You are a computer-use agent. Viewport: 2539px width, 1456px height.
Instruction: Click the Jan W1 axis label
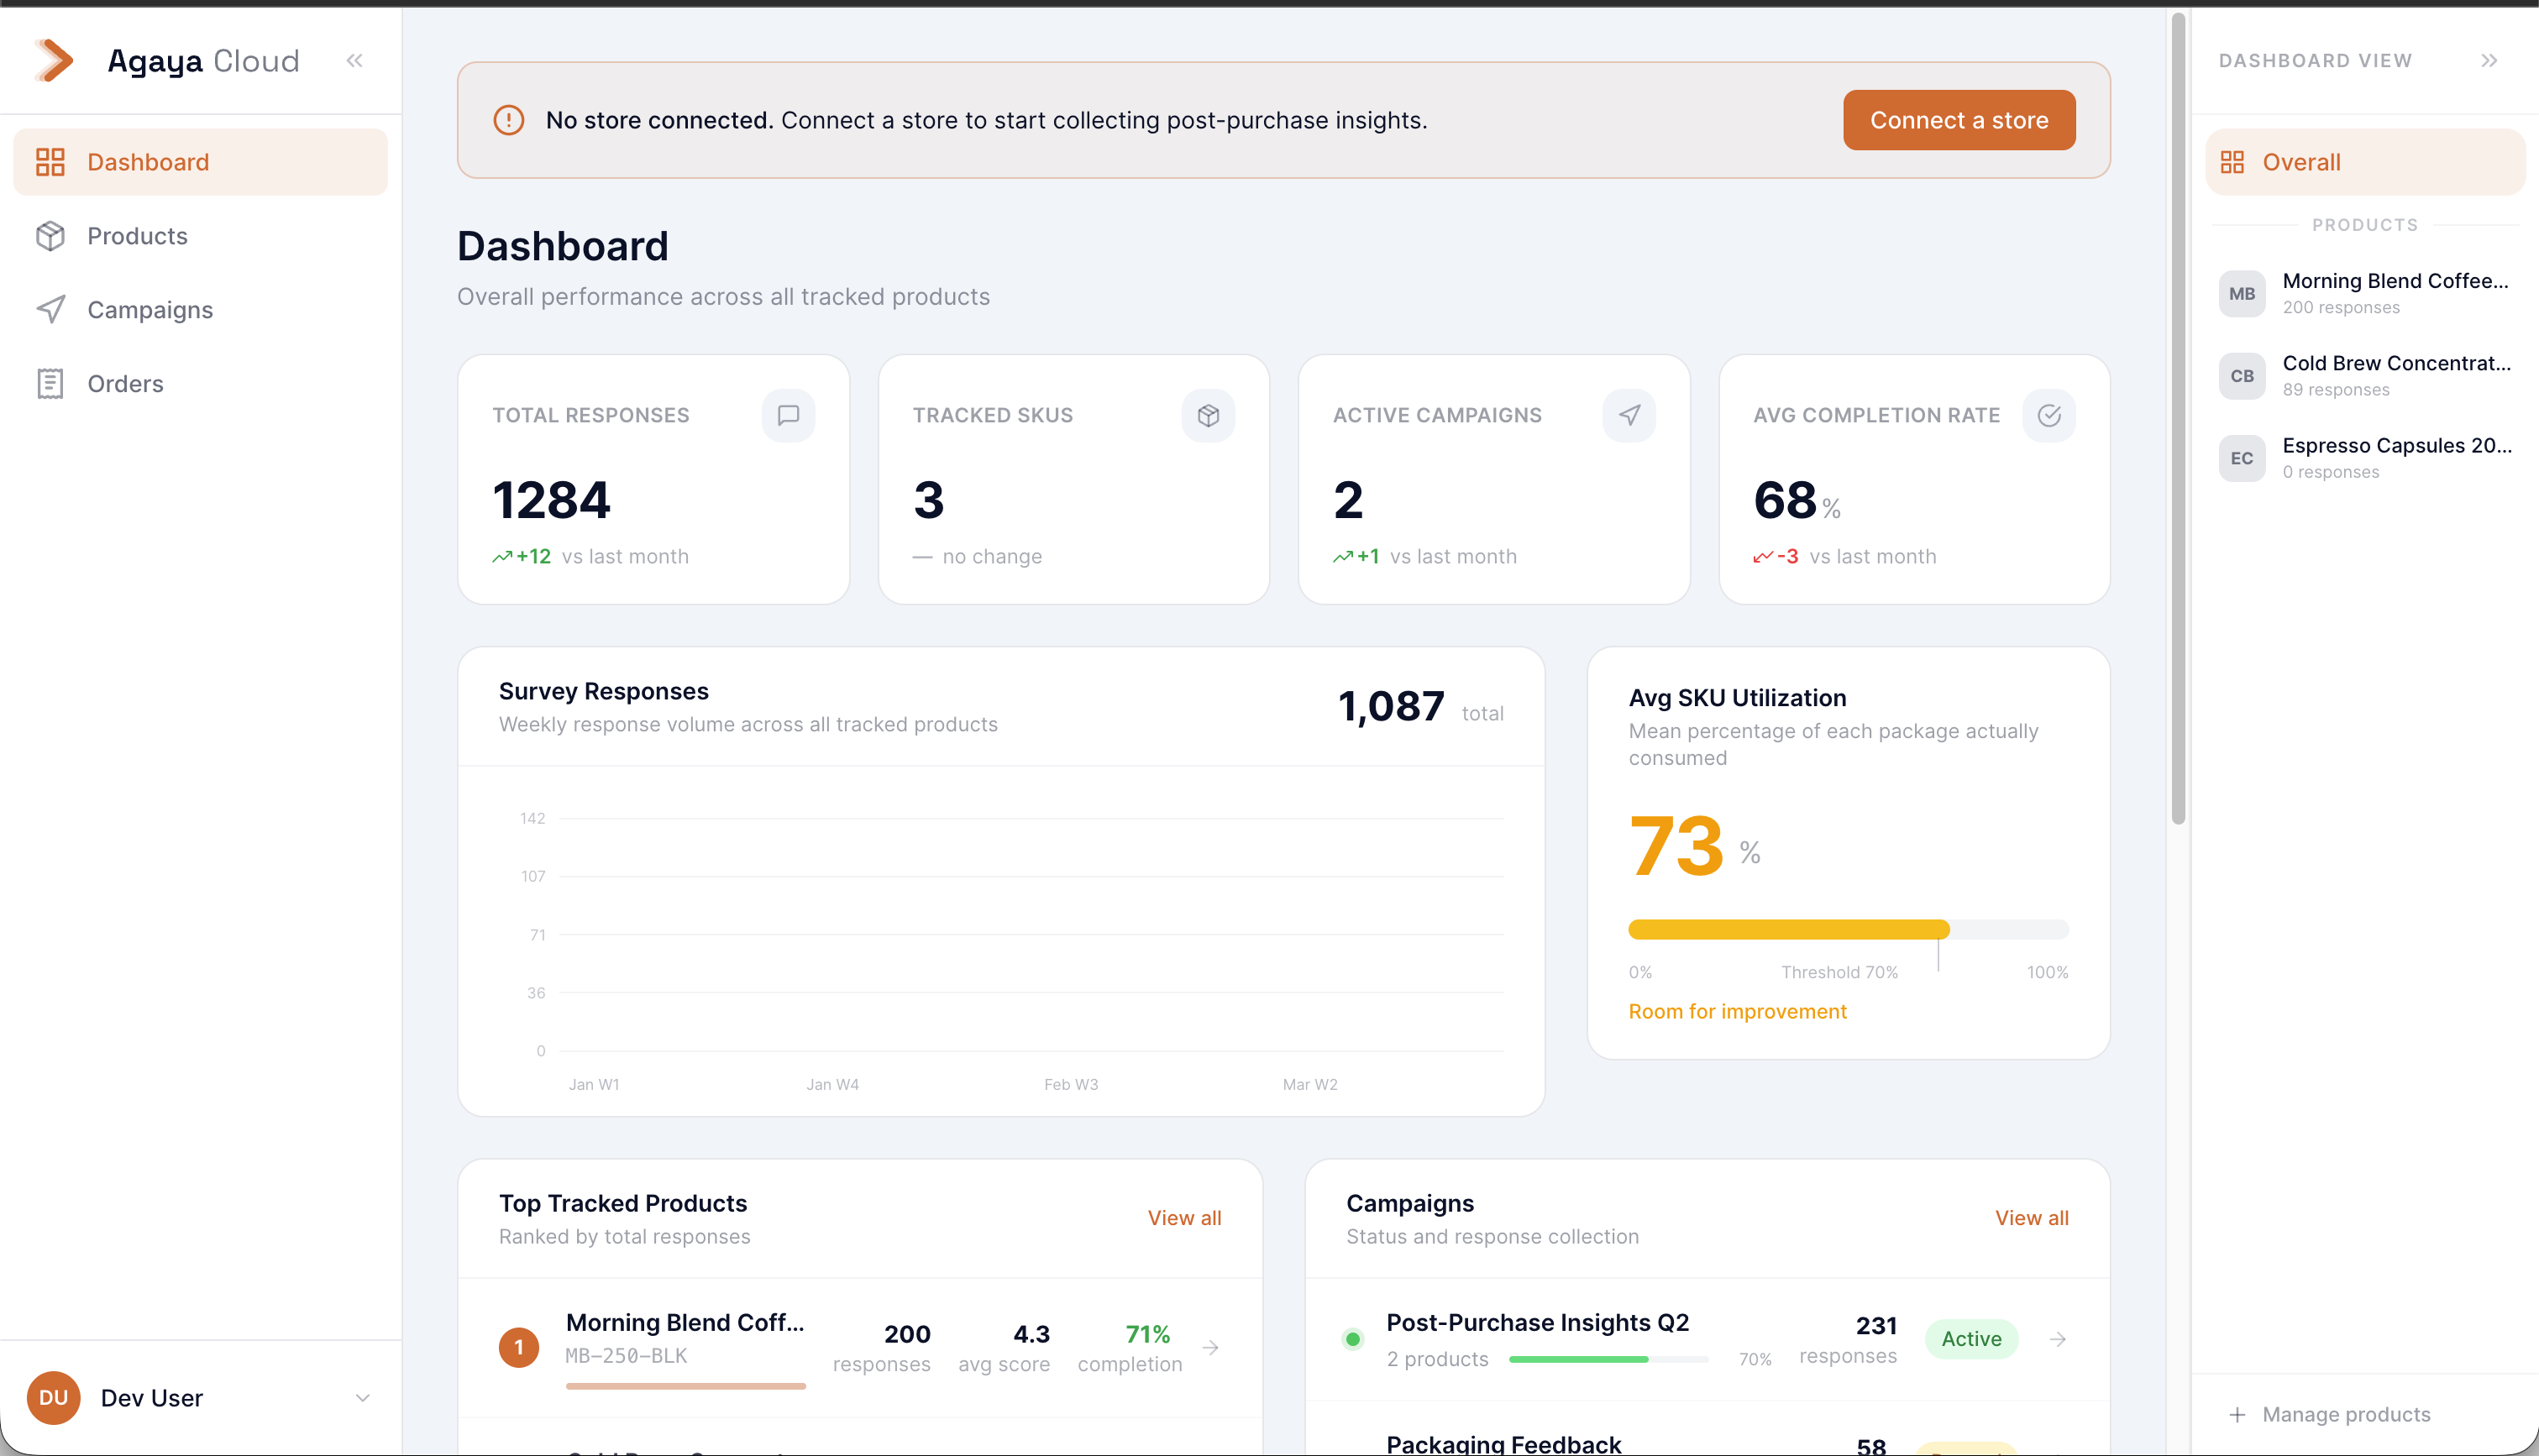(594, 1084)
